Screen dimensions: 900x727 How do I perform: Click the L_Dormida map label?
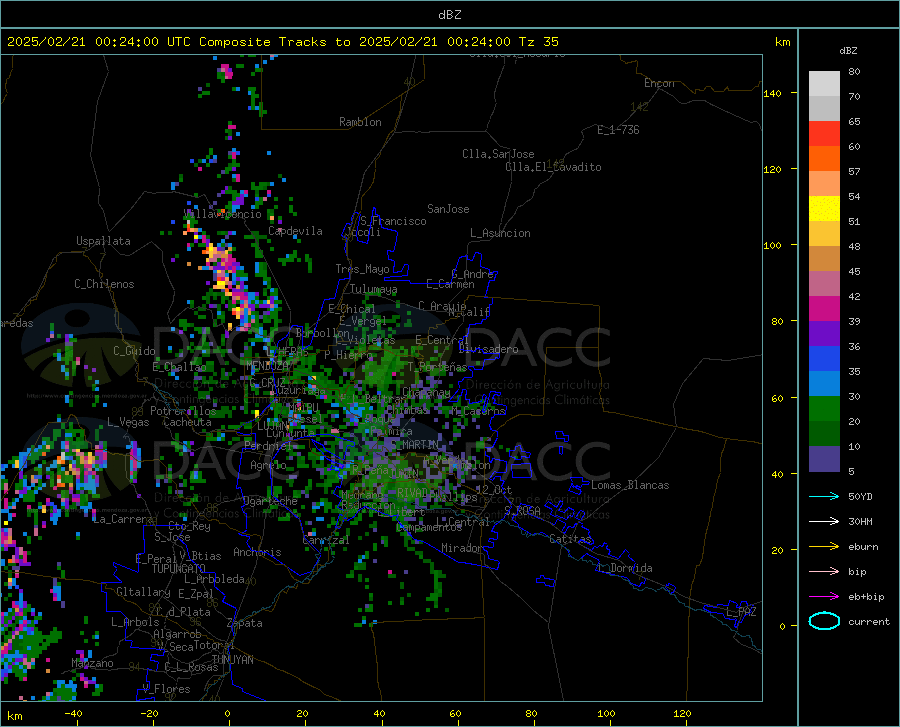[624, 568]
